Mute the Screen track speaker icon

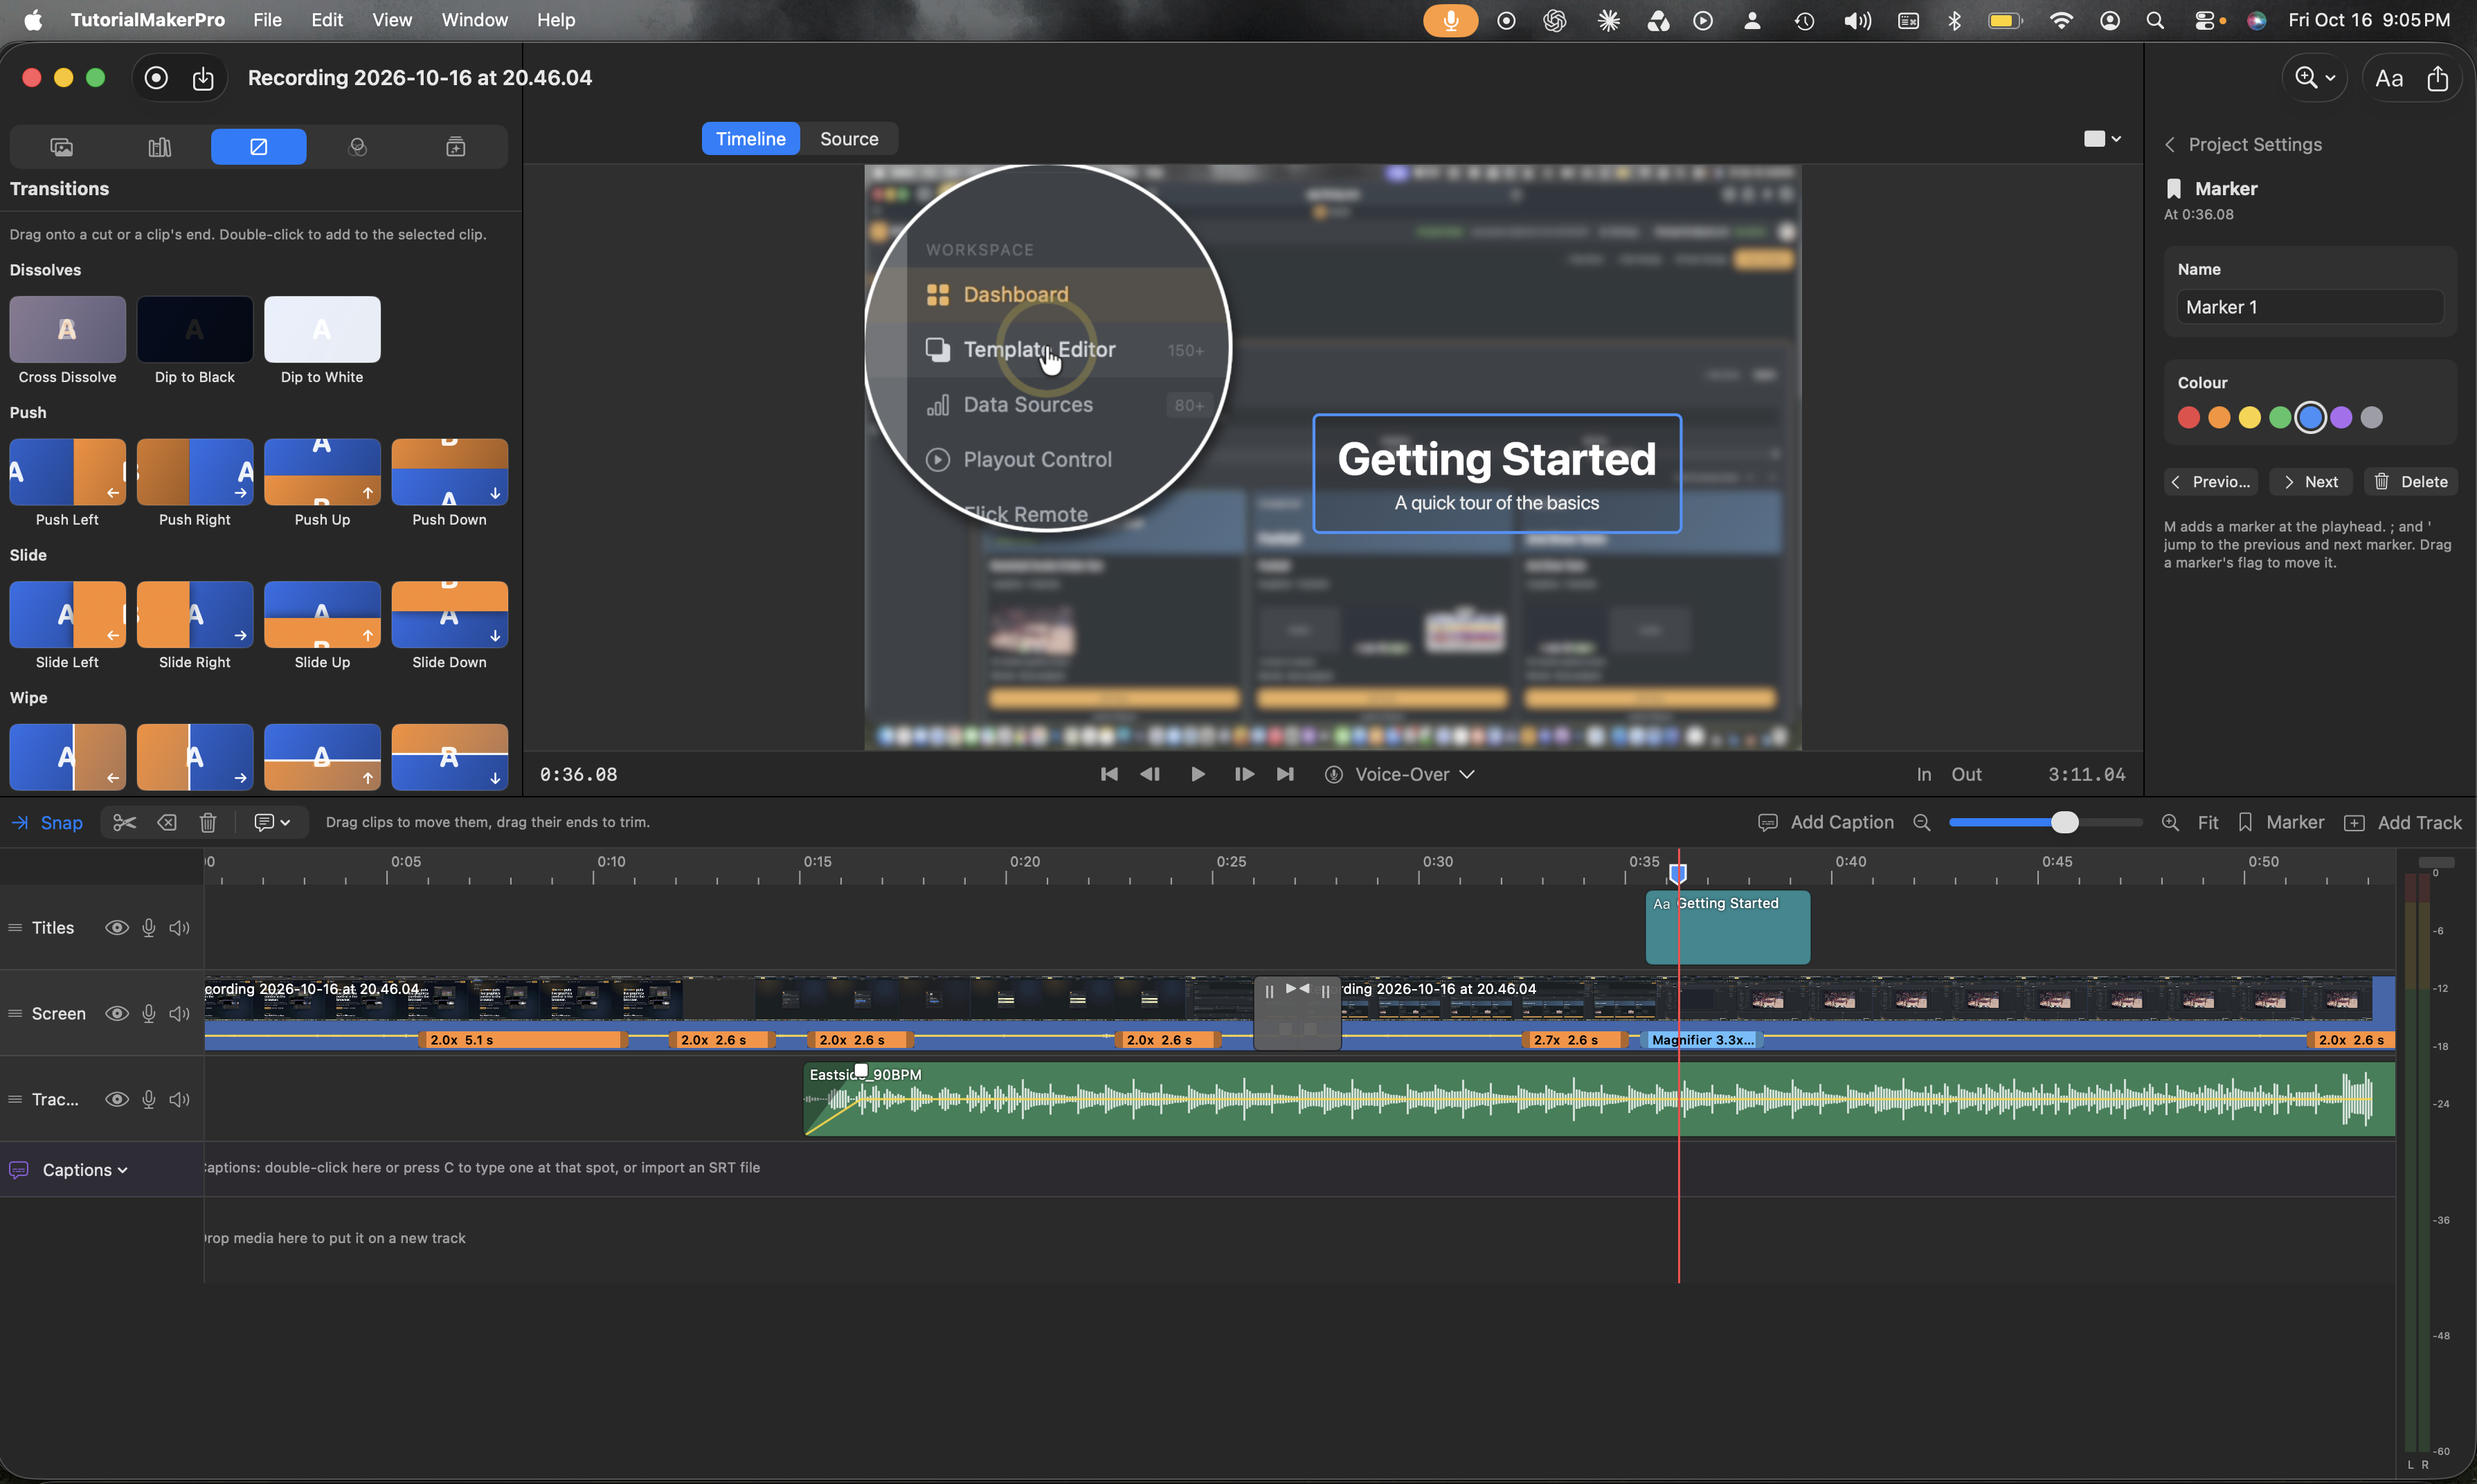(179, 1013)
